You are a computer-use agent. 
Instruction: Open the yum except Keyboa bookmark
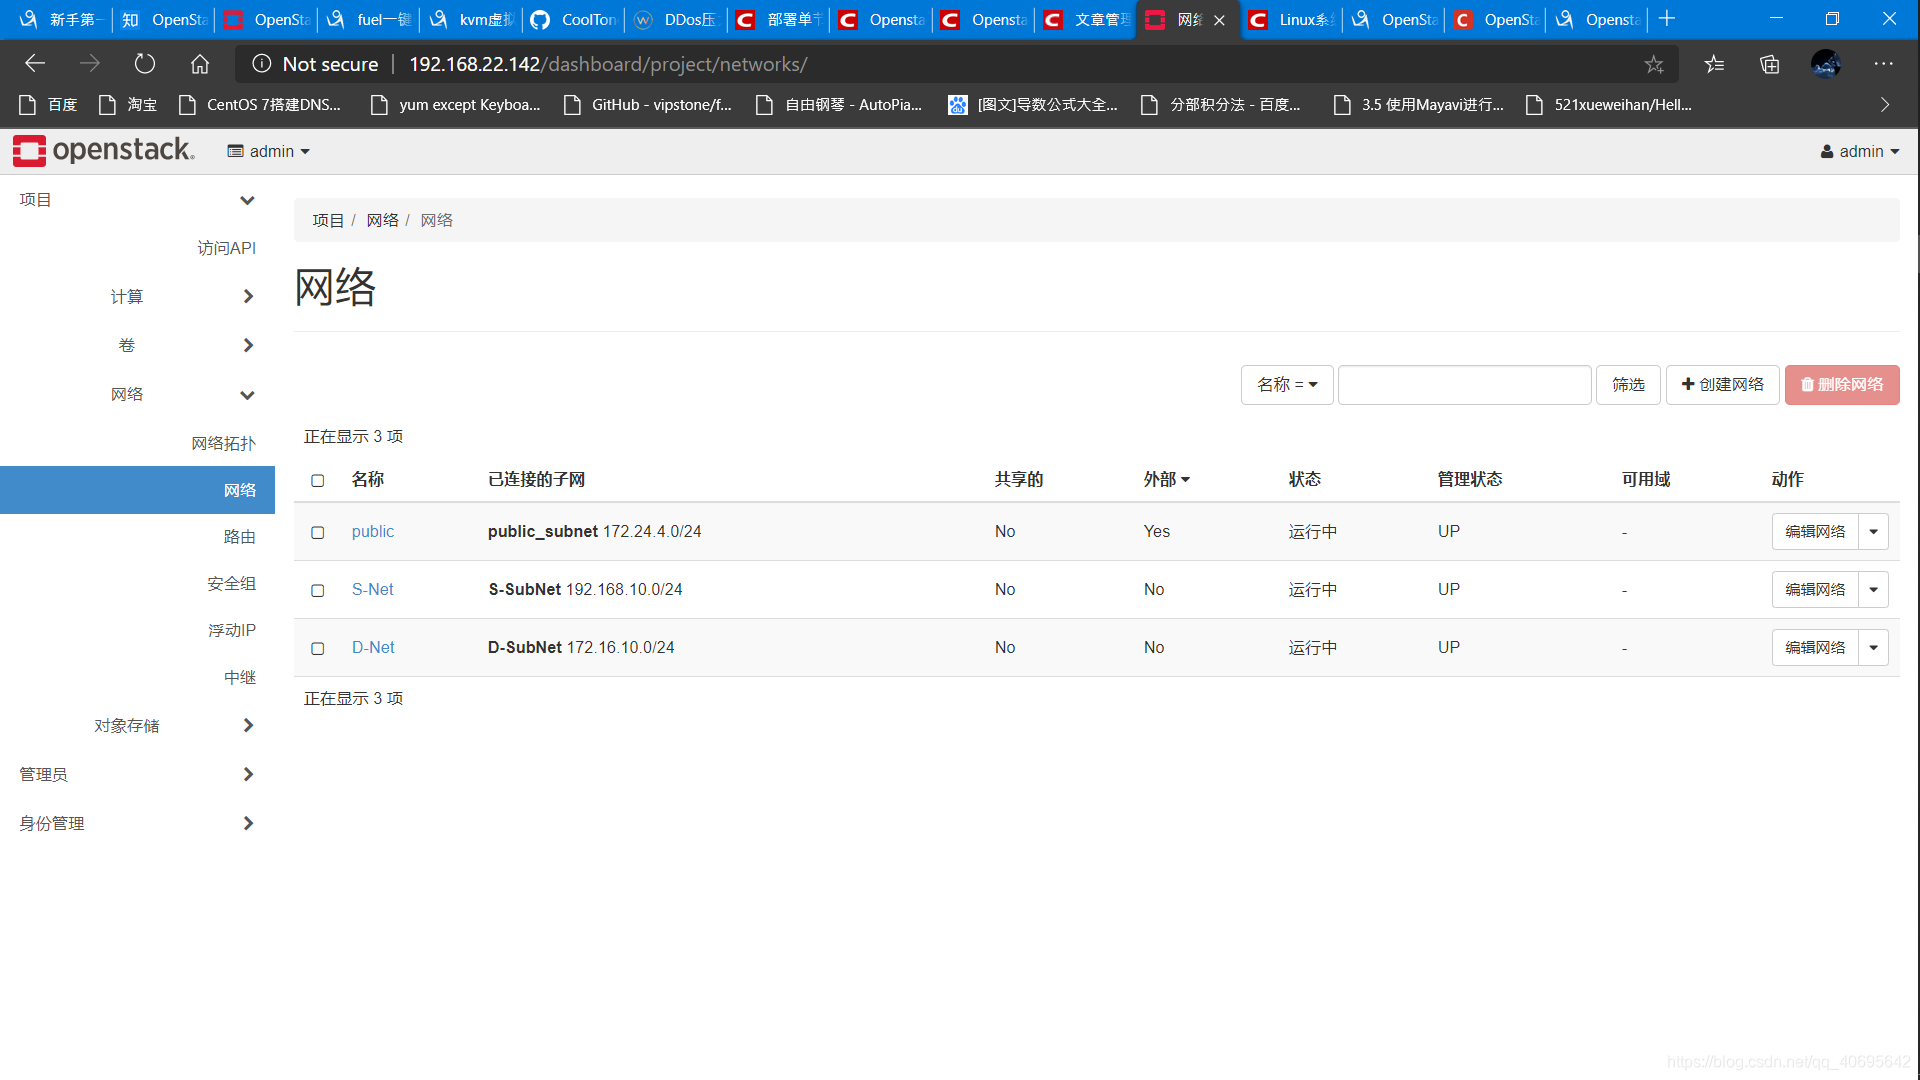pos(455,105)
